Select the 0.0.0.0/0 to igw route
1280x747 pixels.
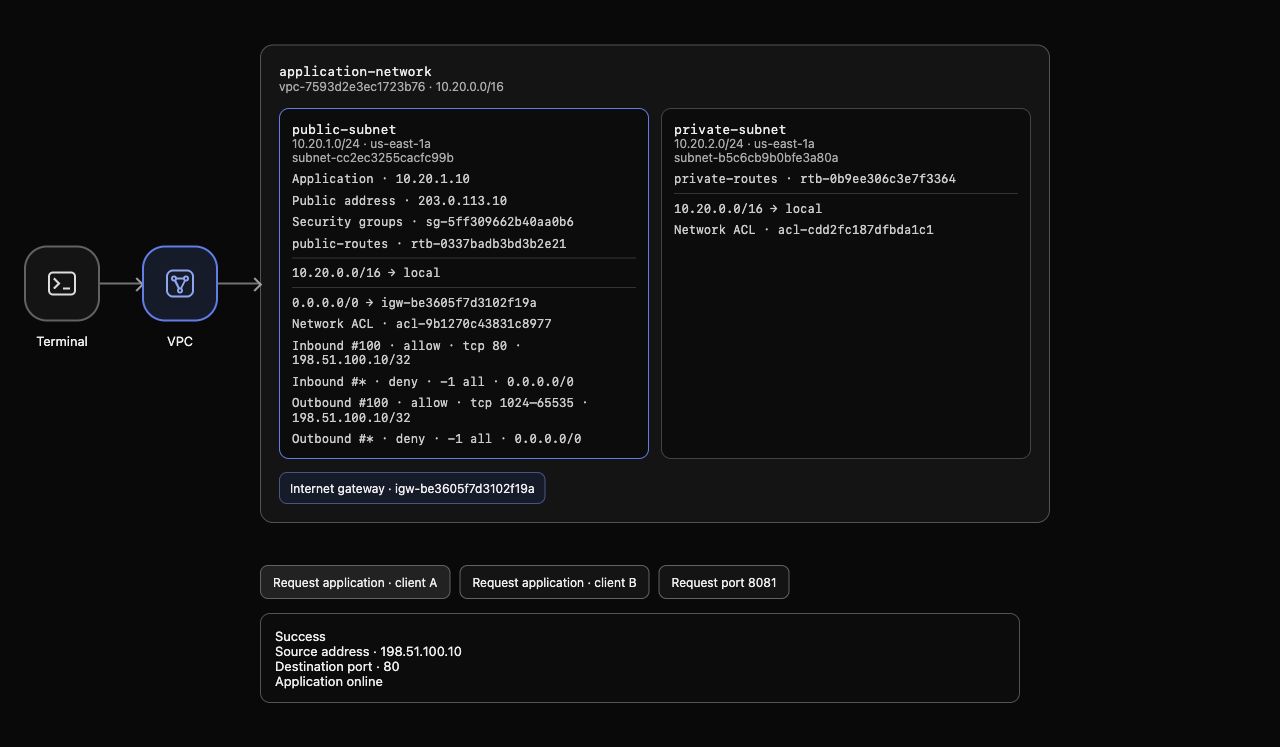(x=414, y=302)
